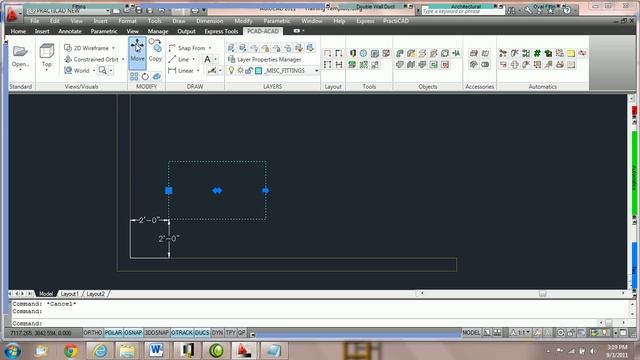640x360 pixels.
Task: Expand the 2D Wireframe visual style dropdown
Action: pos(113,48)
